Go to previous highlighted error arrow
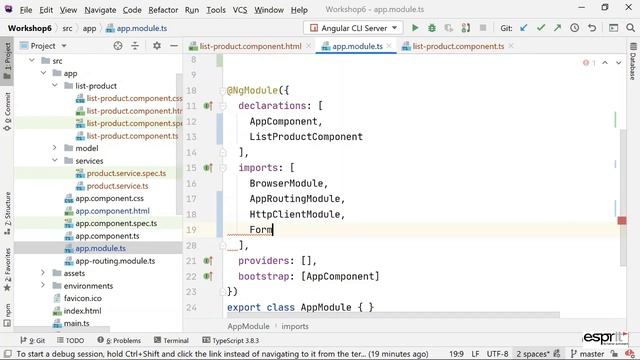 [605, 62]
